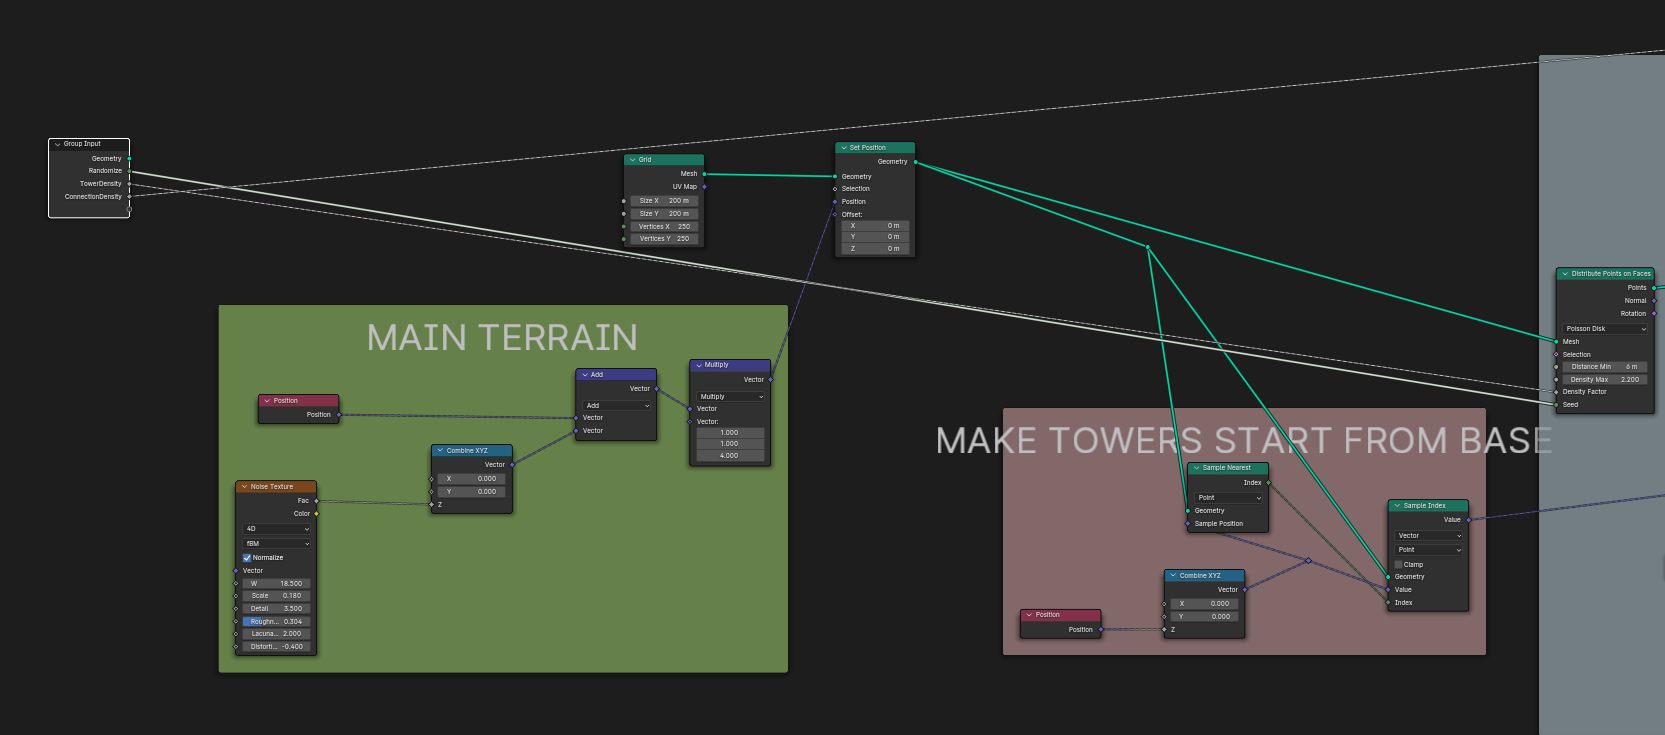Click the Size X field in Grid node

[x=666, y=201]
